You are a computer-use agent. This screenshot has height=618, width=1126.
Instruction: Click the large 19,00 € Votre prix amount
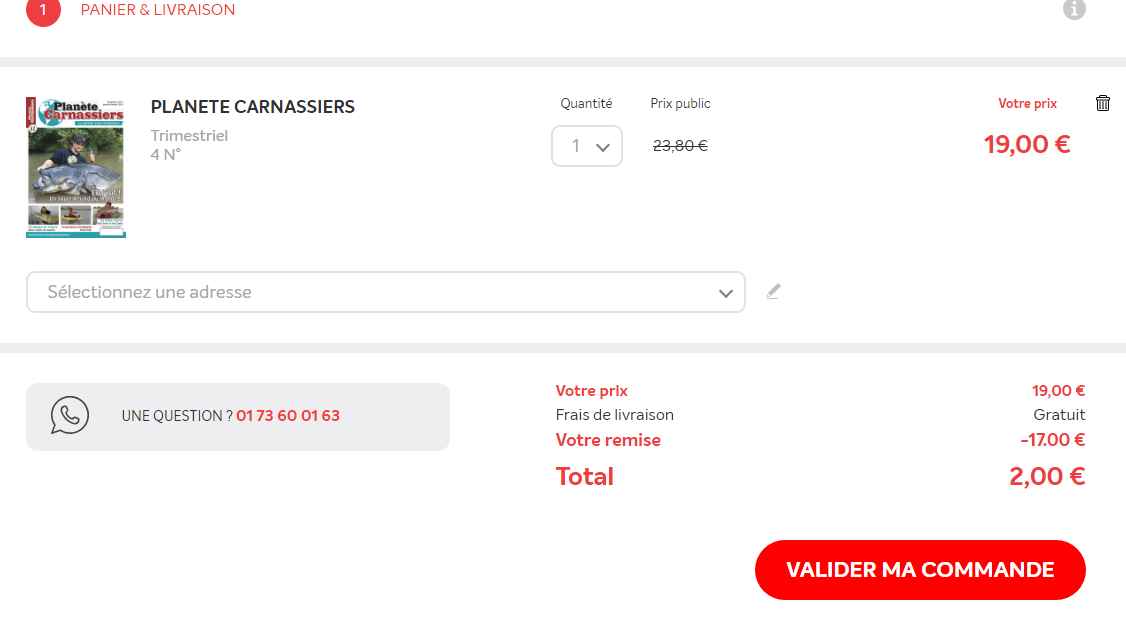1027,144
